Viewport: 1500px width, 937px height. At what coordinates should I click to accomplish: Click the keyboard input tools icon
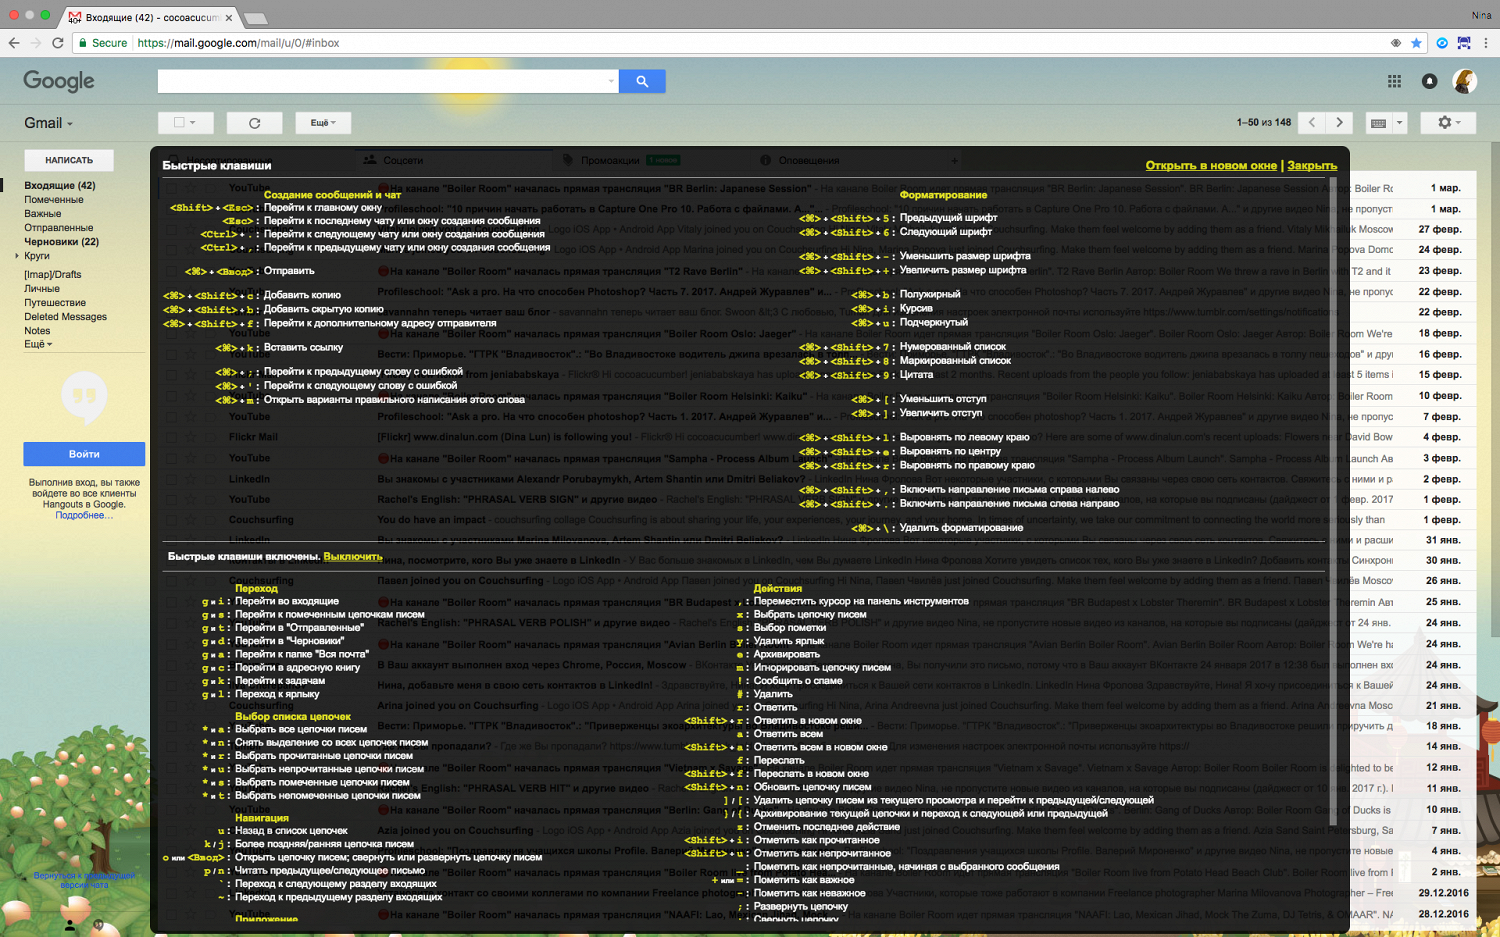tap(1378, 123)
